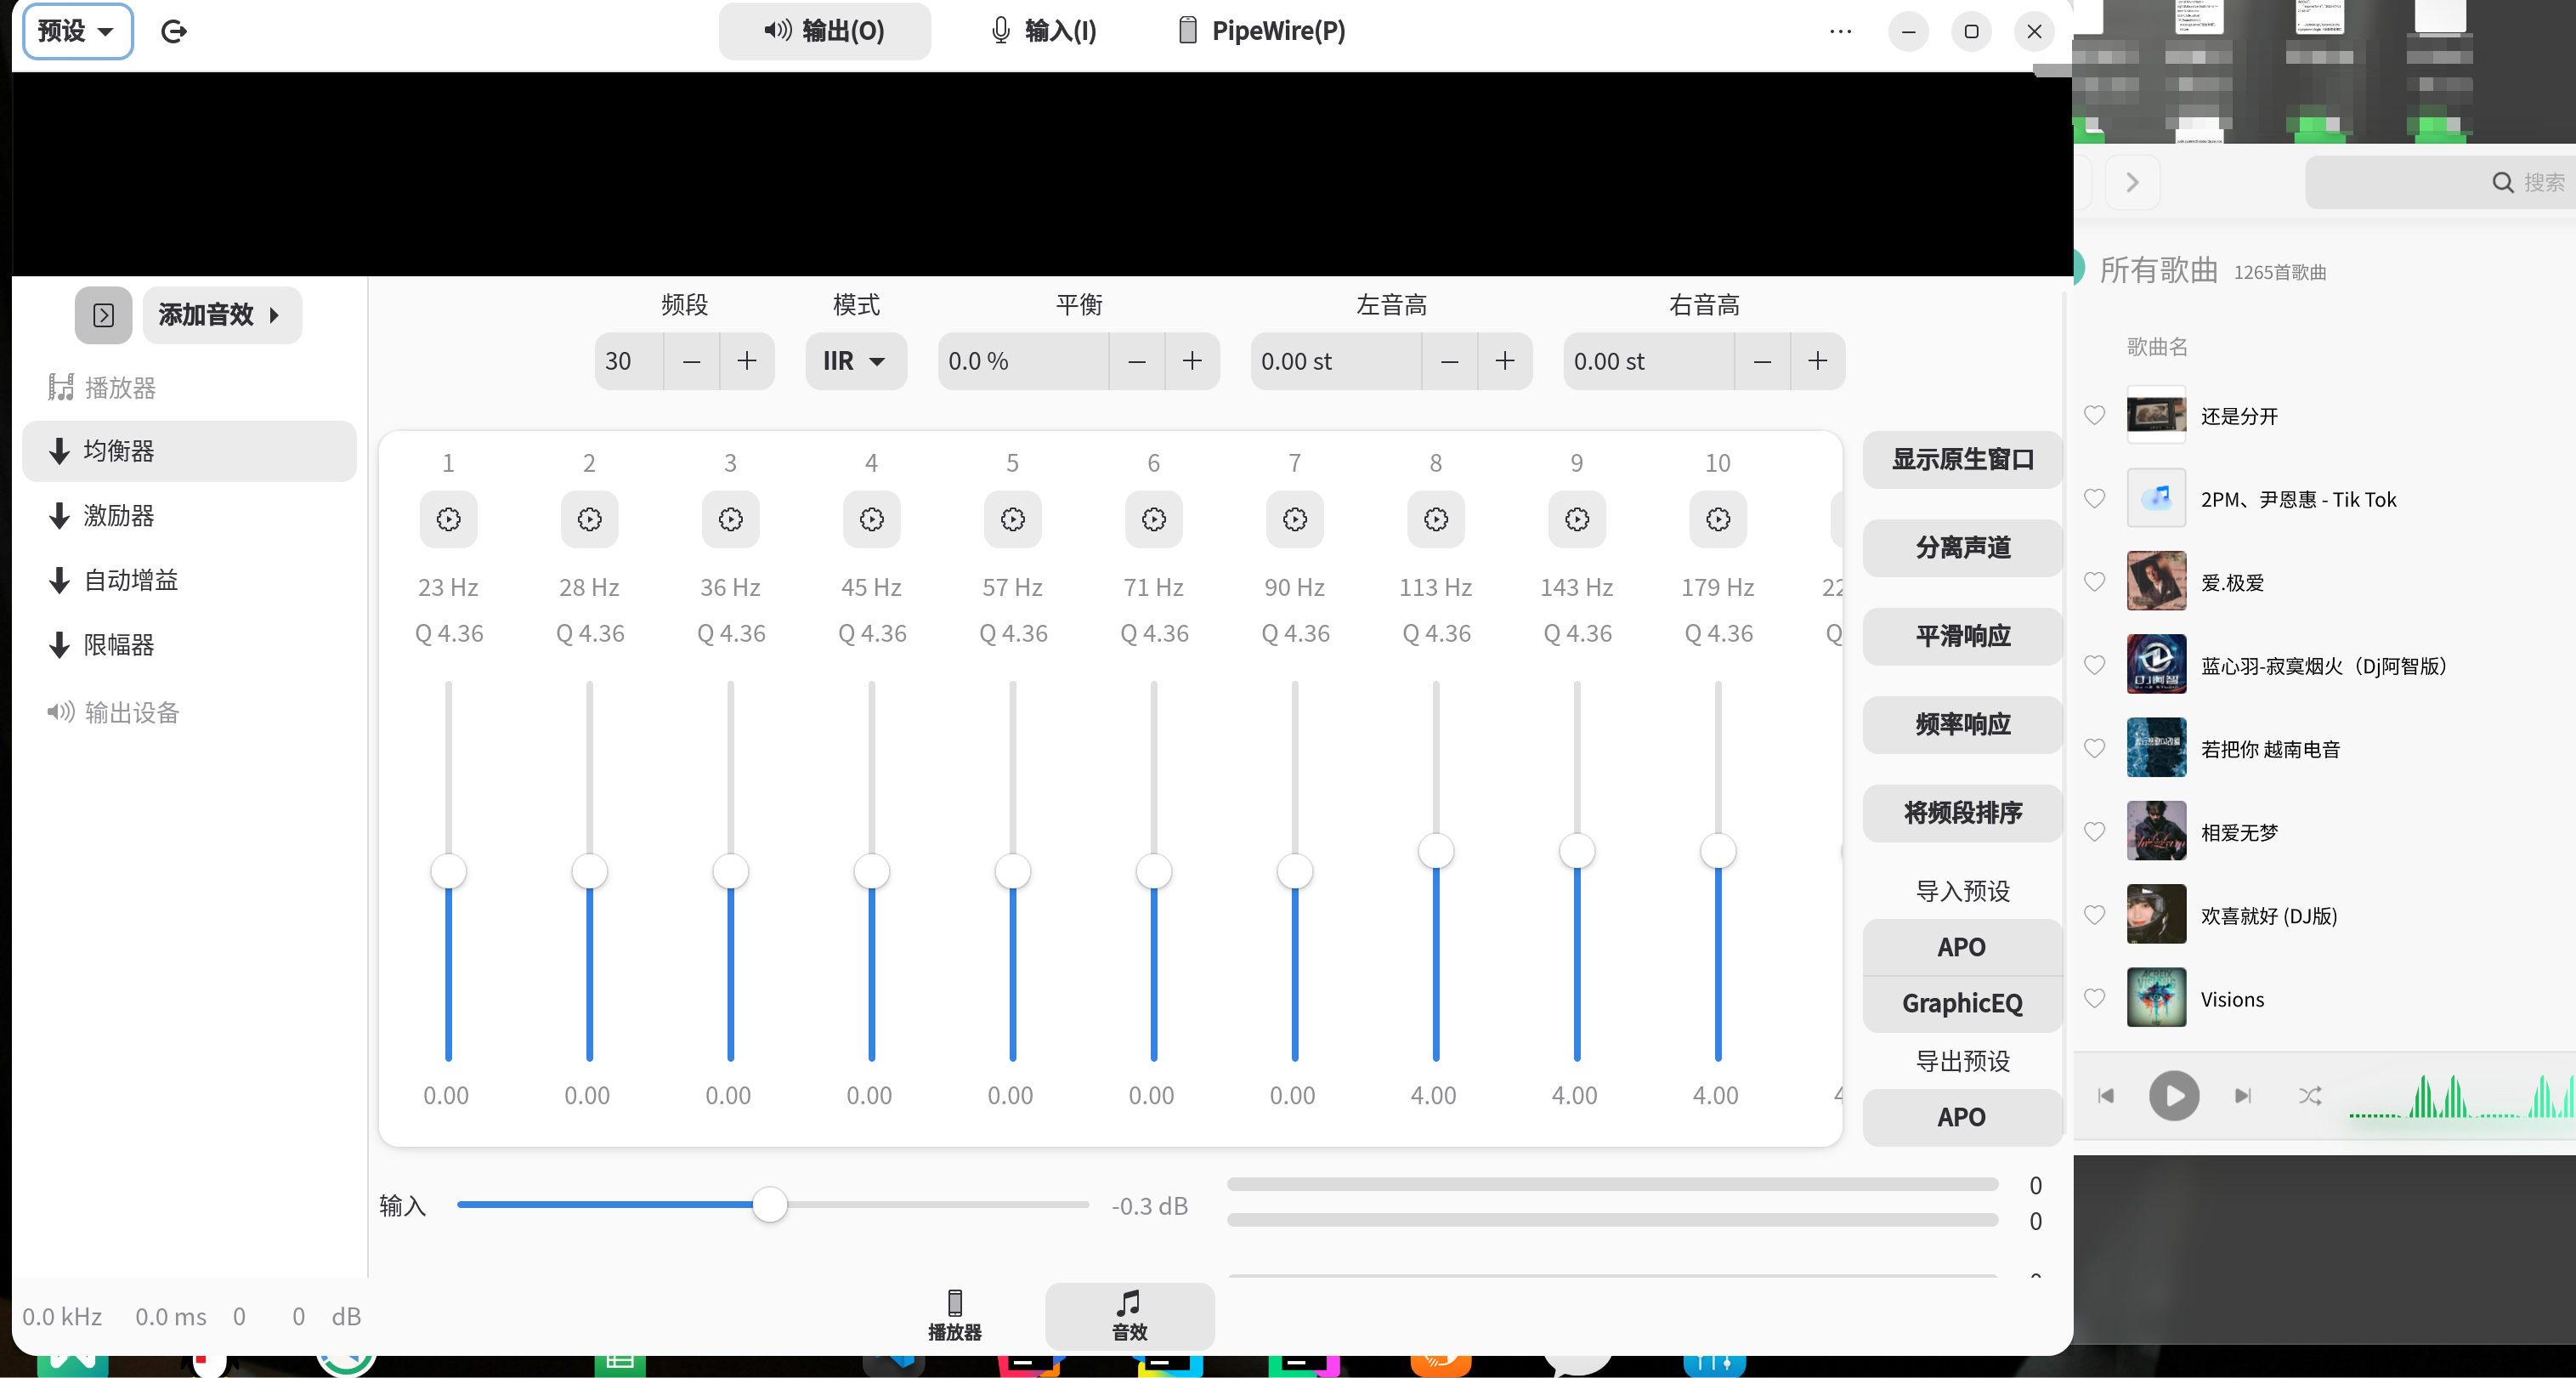The image size is (2576, 1378).
Task: Select 激励器 in the effects list
Action: pos(189,515)
